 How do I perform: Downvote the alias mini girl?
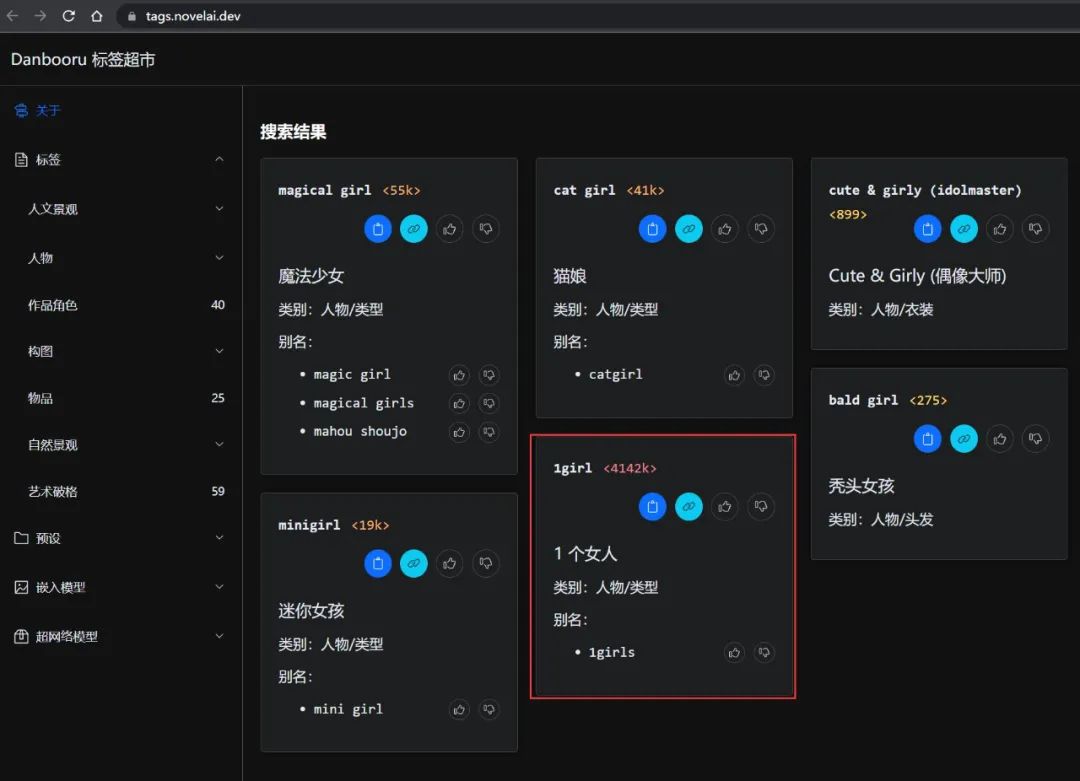[489, 709]
